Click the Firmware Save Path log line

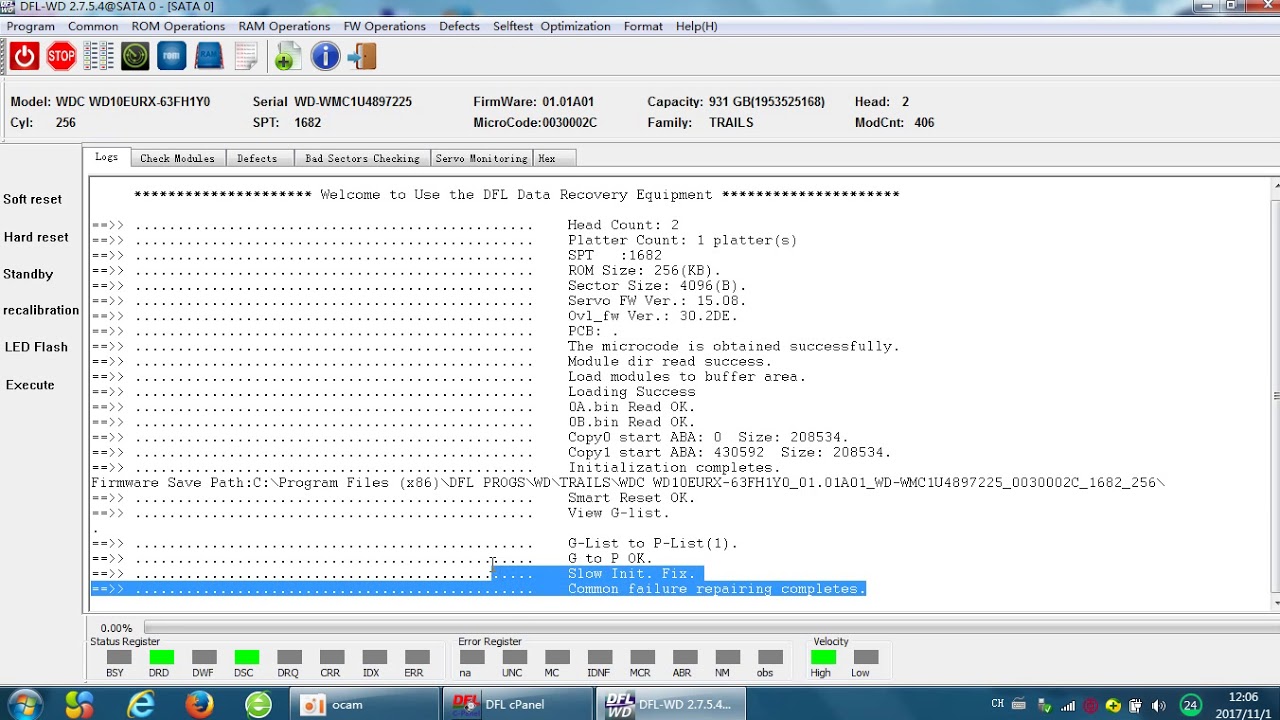click(628, 483)
